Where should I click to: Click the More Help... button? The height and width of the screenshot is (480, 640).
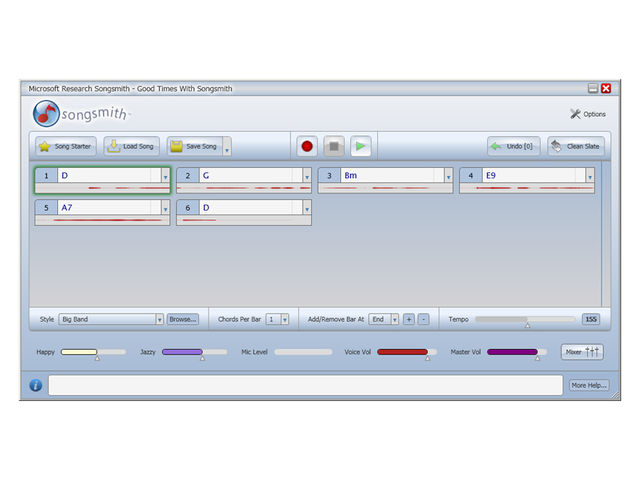click(589, 385)
